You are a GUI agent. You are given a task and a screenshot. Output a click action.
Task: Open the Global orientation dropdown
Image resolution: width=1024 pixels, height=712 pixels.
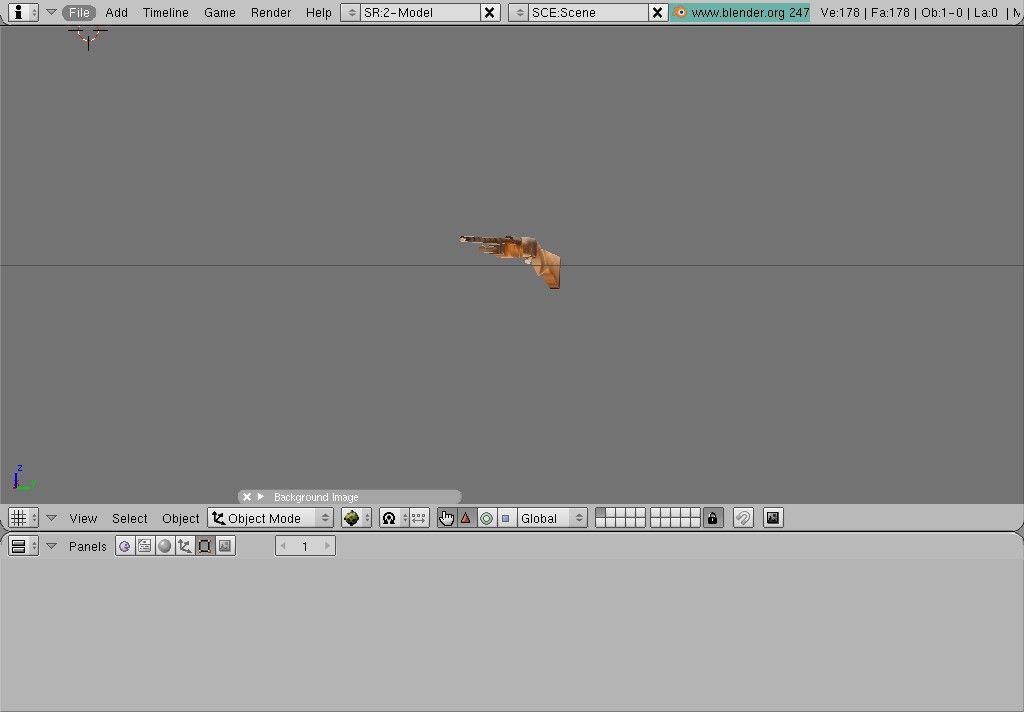(552, 518)
